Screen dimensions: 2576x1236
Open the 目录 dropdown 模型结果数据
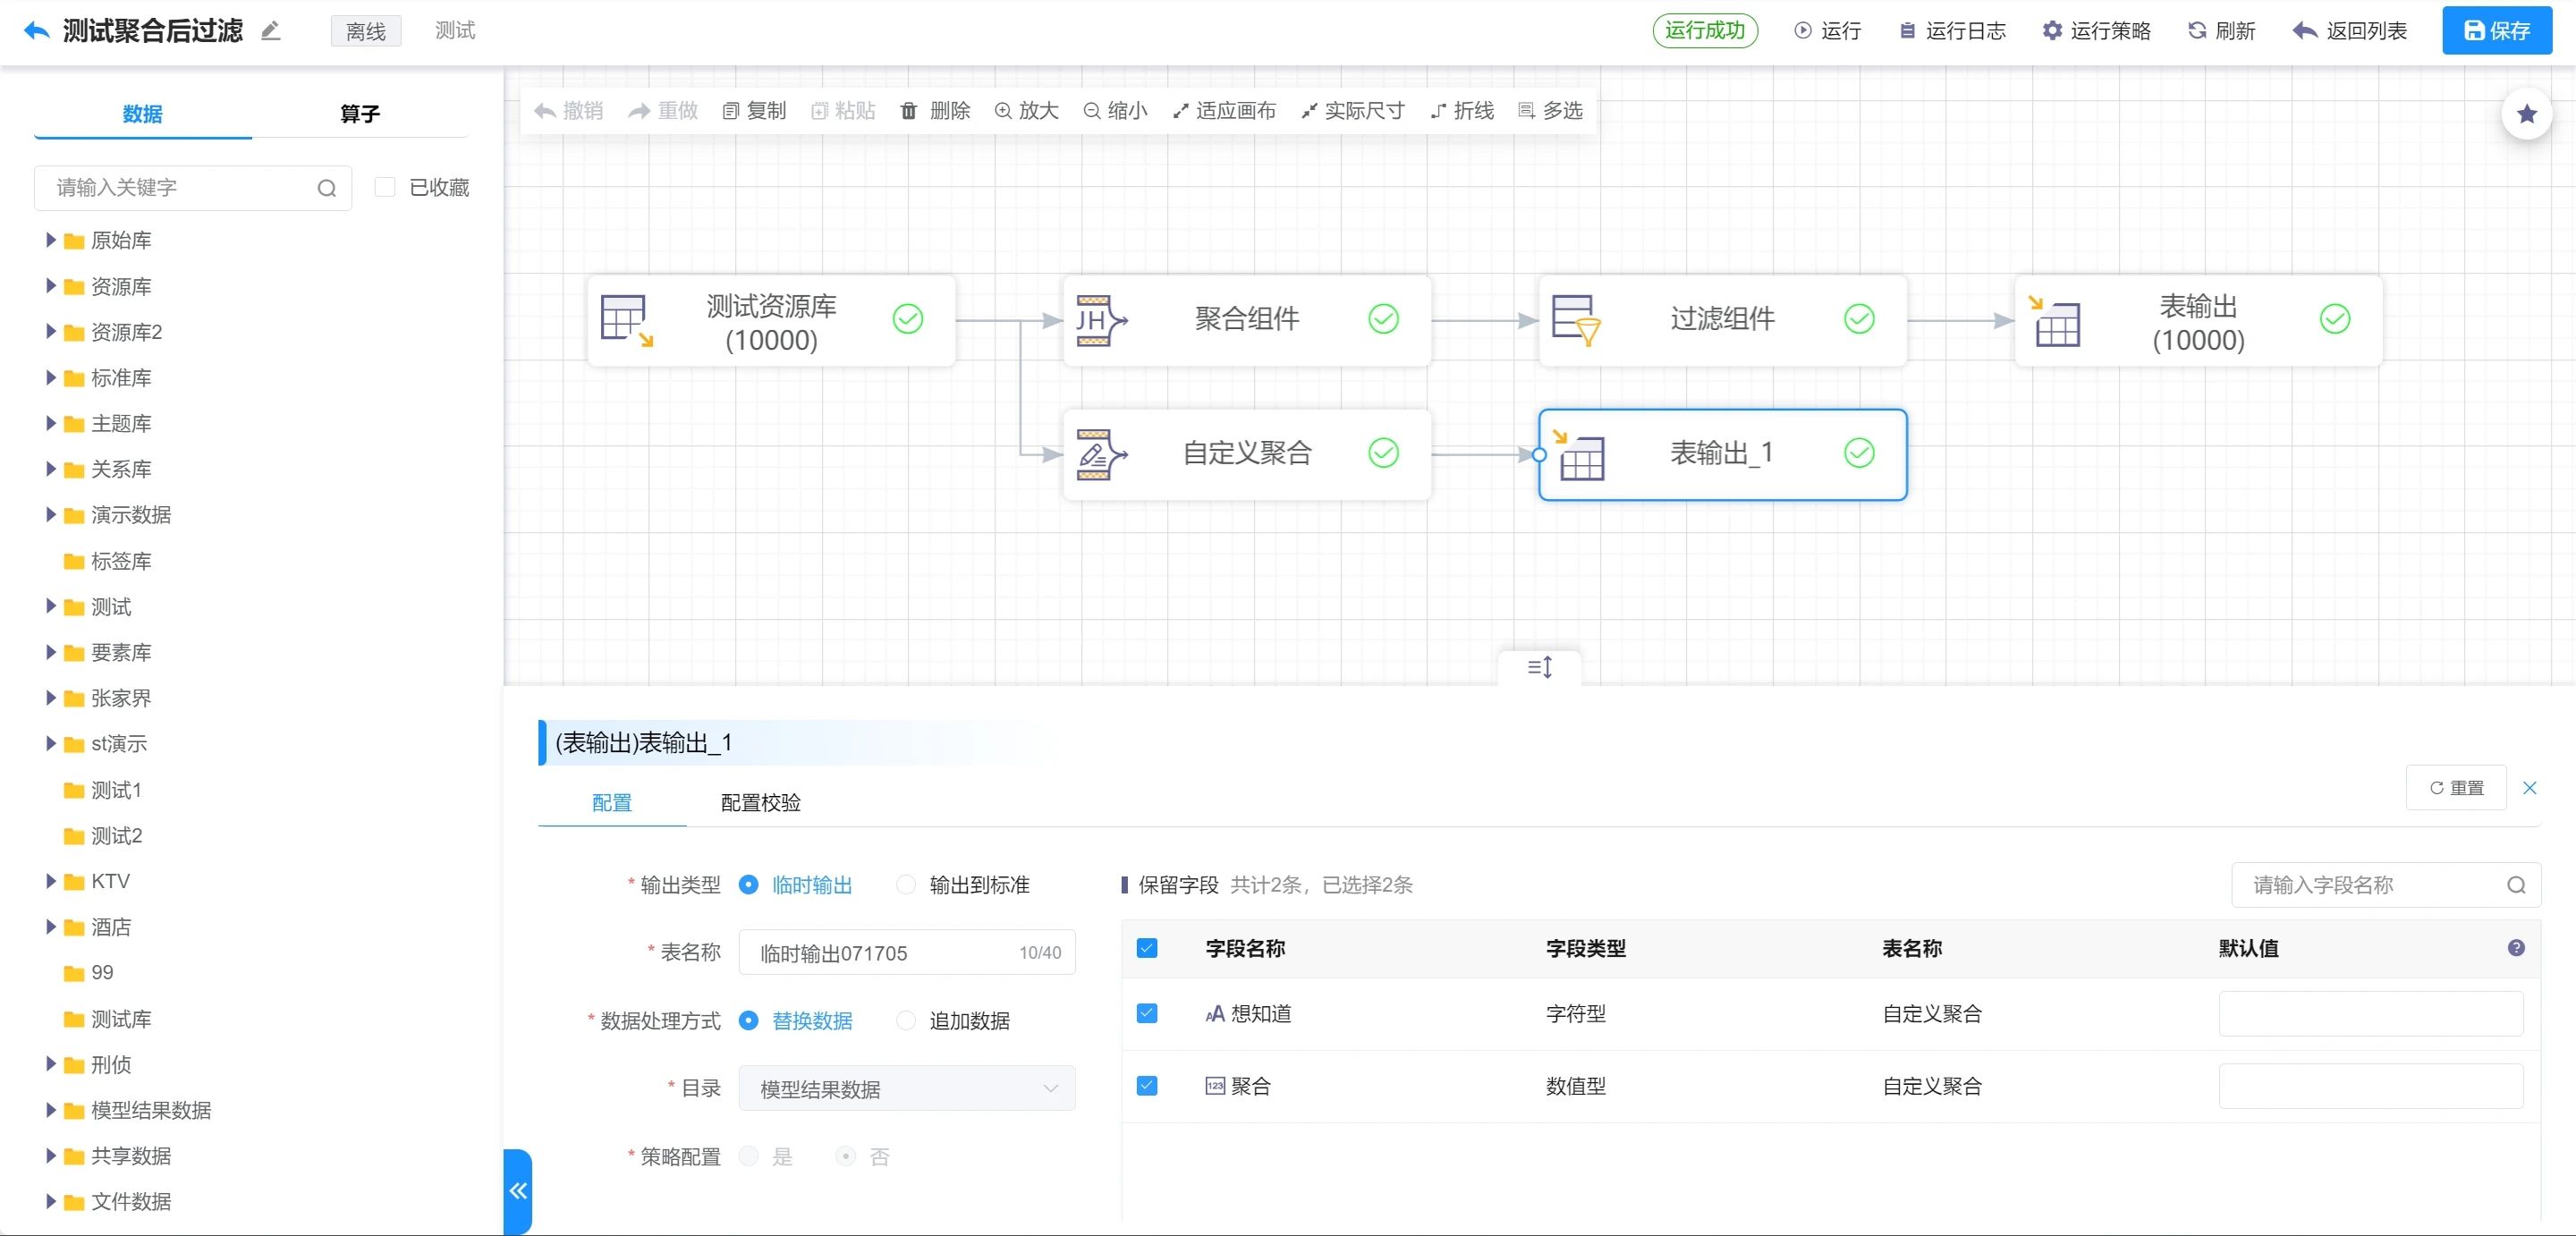click(907, 1088)
